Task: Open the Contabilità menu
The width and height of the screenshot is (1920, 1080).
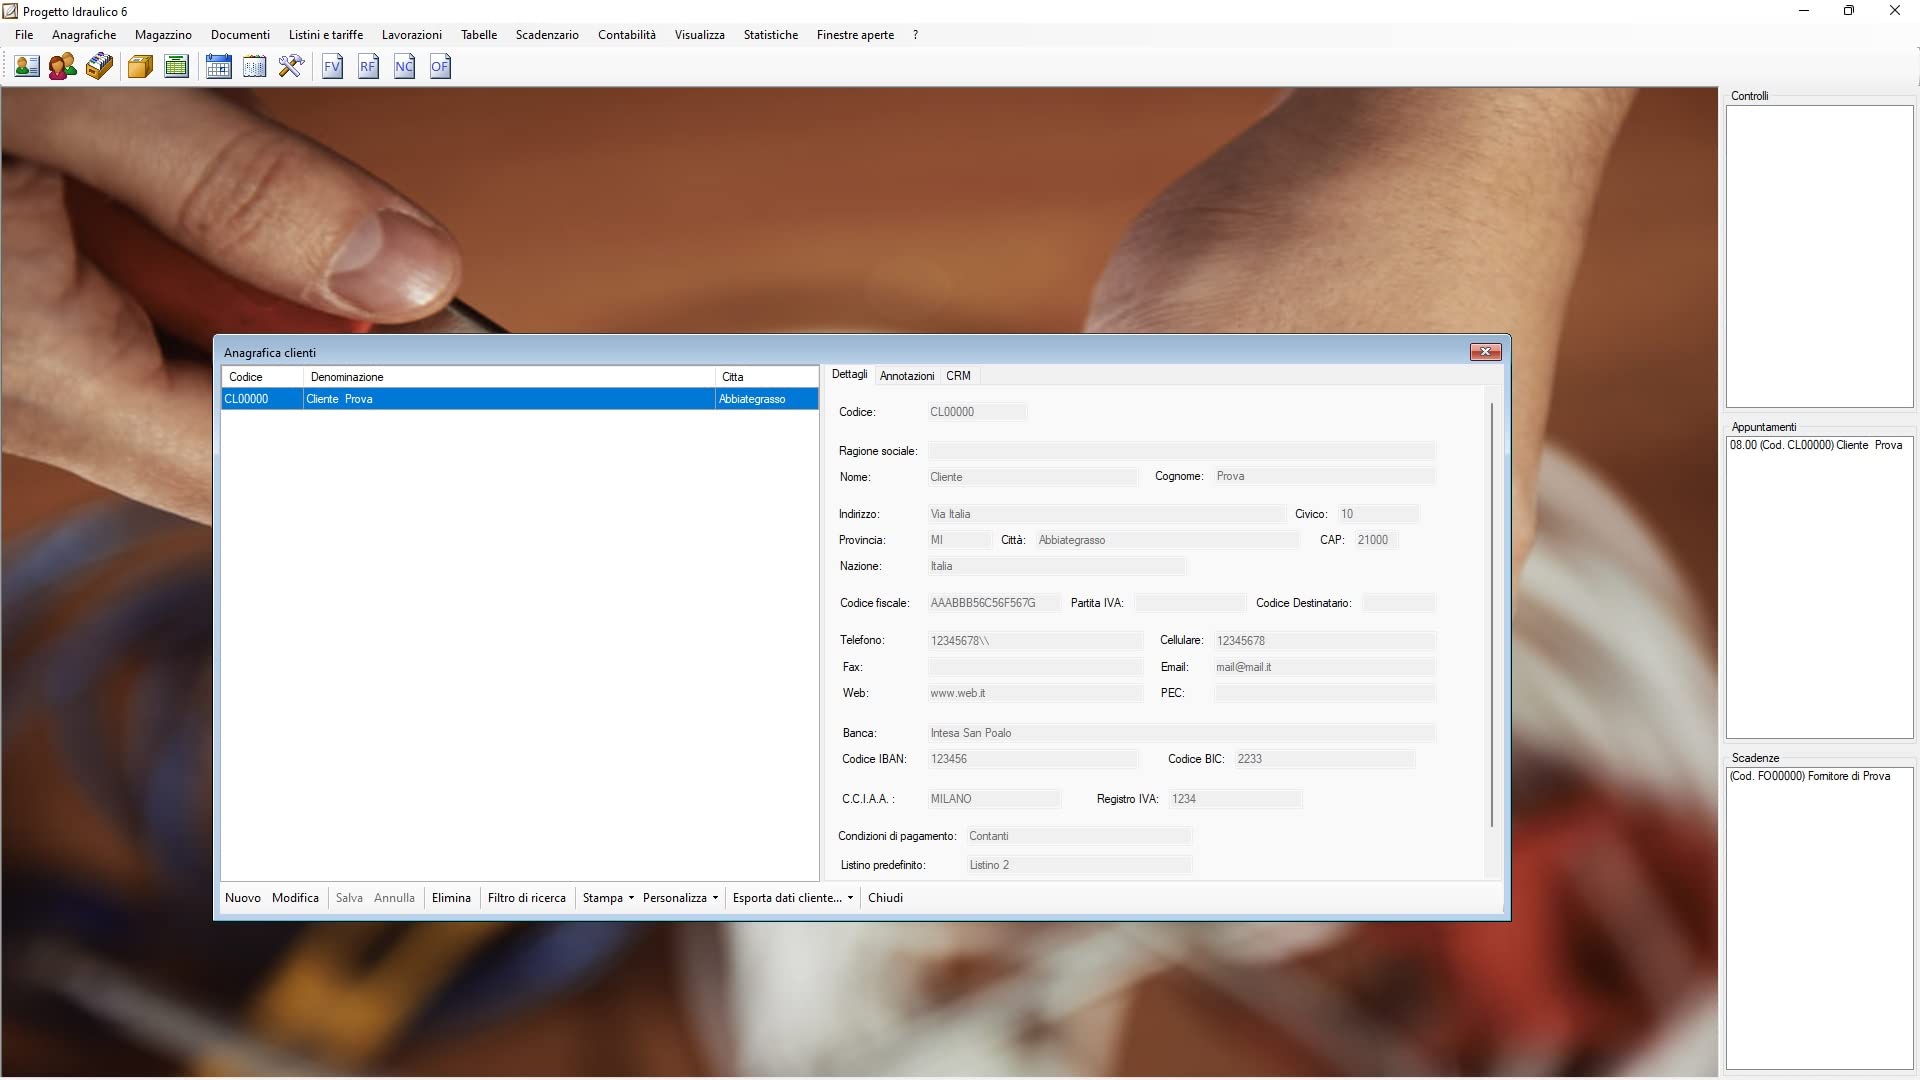Action: (x=627, y=35)
